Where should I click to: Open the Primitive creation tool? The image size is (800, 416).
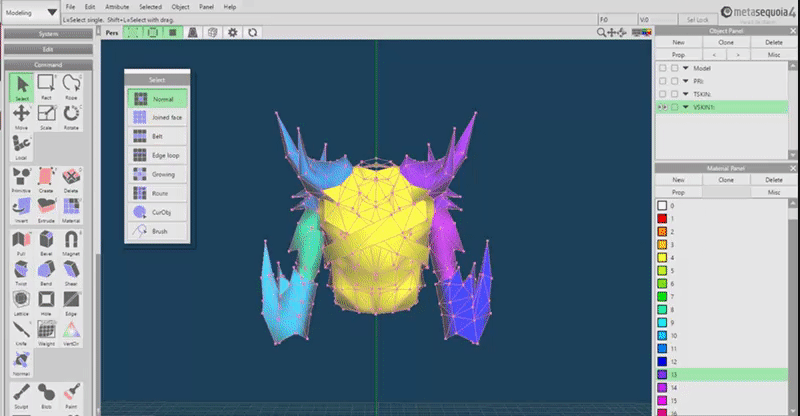[x=21, y=180]
